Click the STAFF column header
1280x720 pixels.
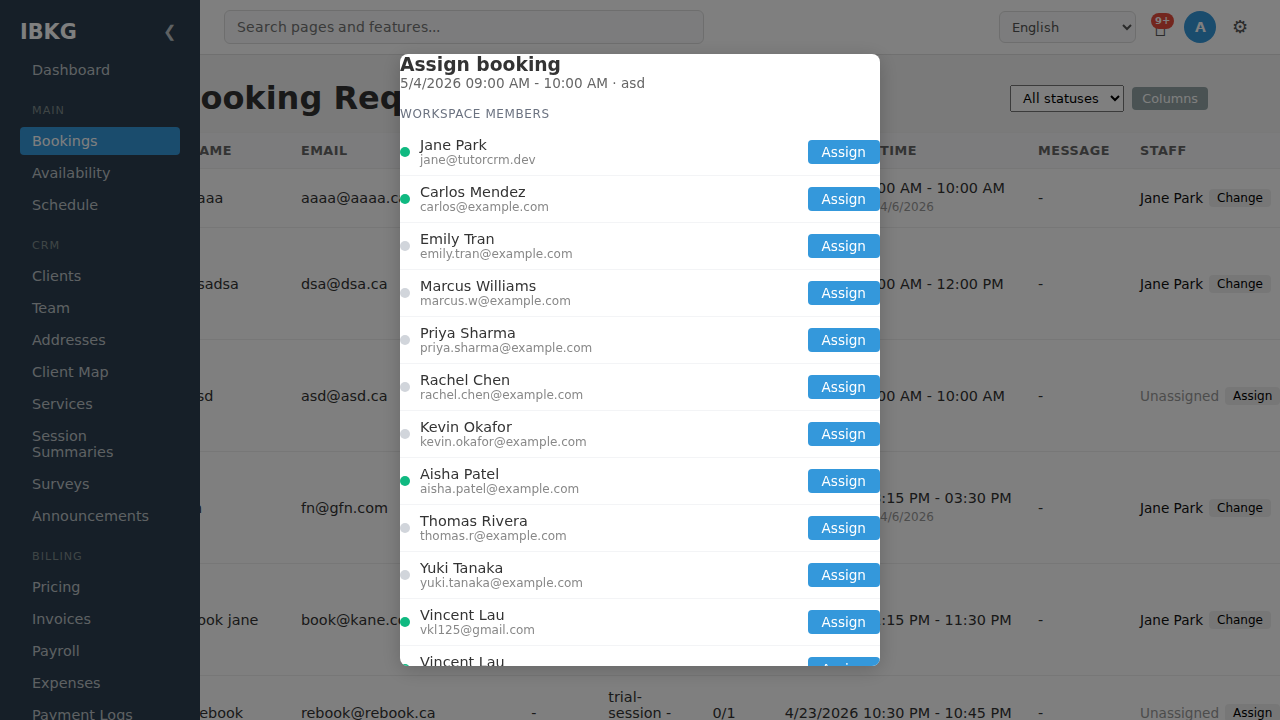[1162, 151]
